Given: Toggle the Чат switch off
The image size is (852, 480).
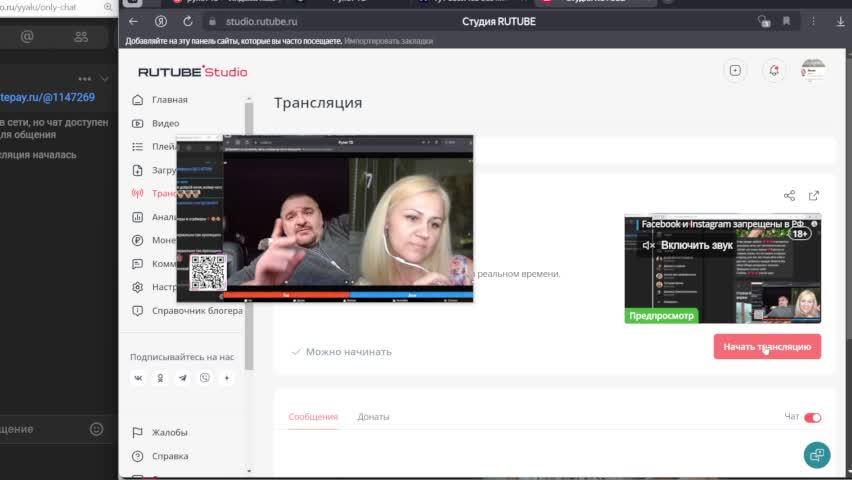Looking at the screenshot, I should (812, 417).
